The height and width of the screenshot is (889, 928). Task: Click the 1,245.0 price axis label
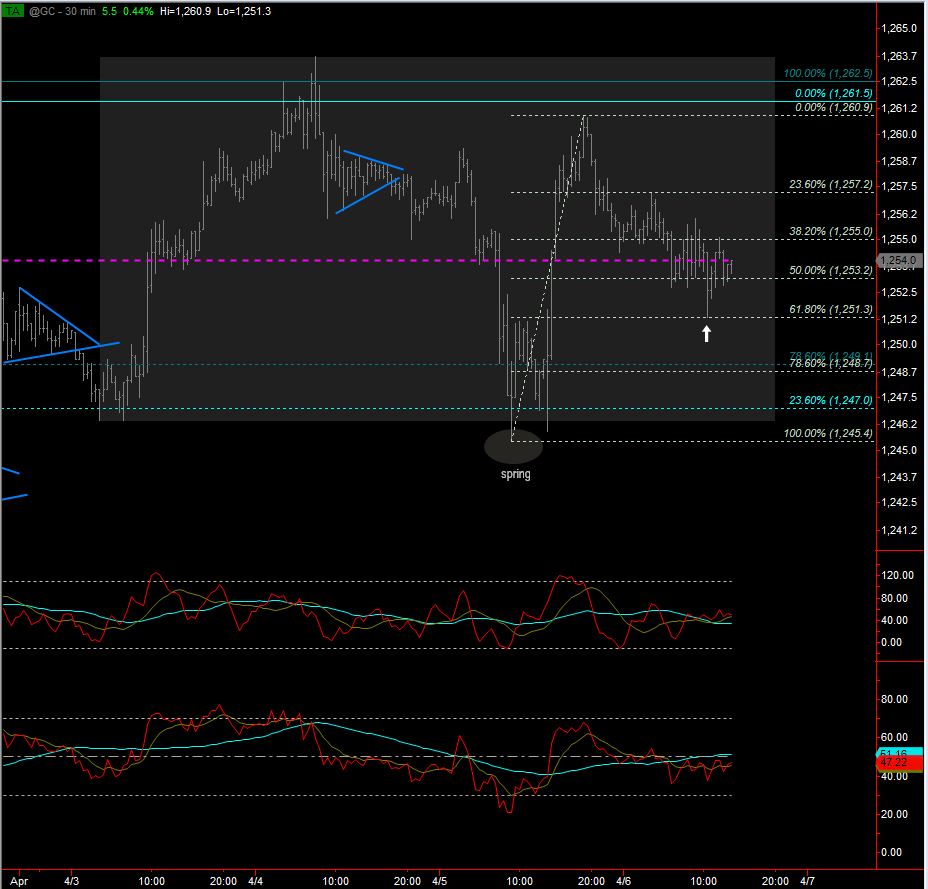899,450
